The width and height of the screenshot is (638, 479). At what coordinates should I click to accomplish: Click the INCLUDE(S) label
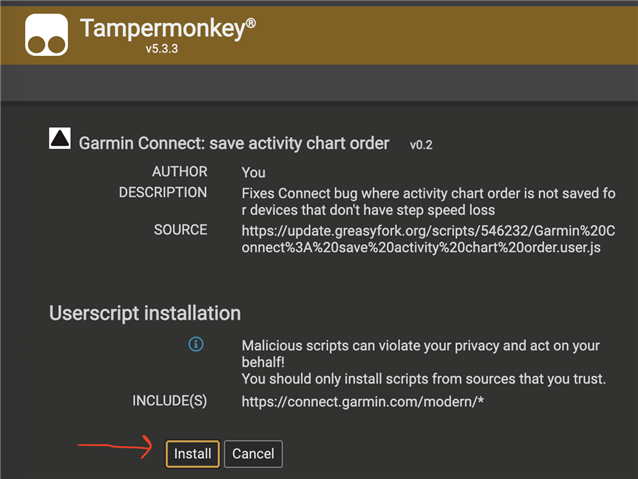click(170, 401)
